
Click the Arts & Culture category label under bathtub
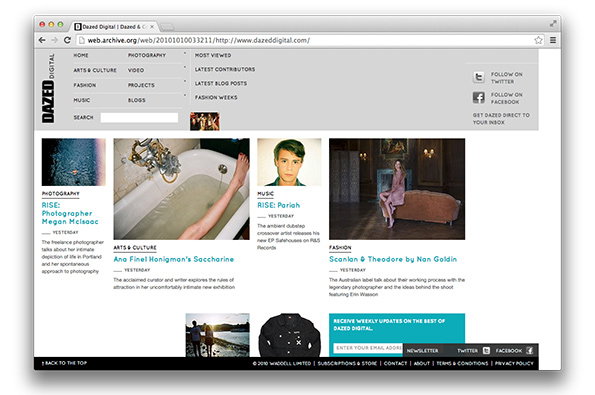point(135,247)
